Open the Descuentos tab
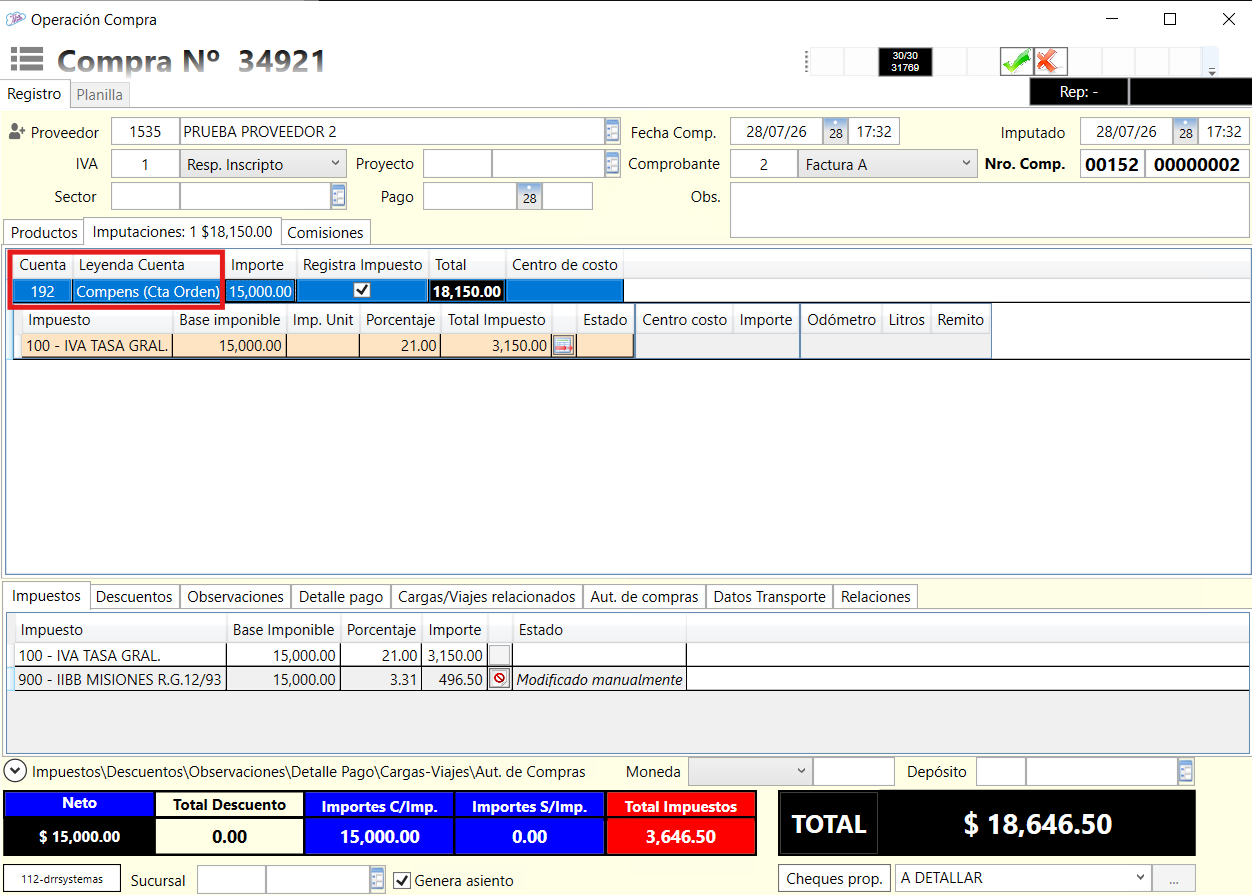Image resolution: width=1252 pixels, height=895 pixels. pyautogui.click(x=134, y=596)
